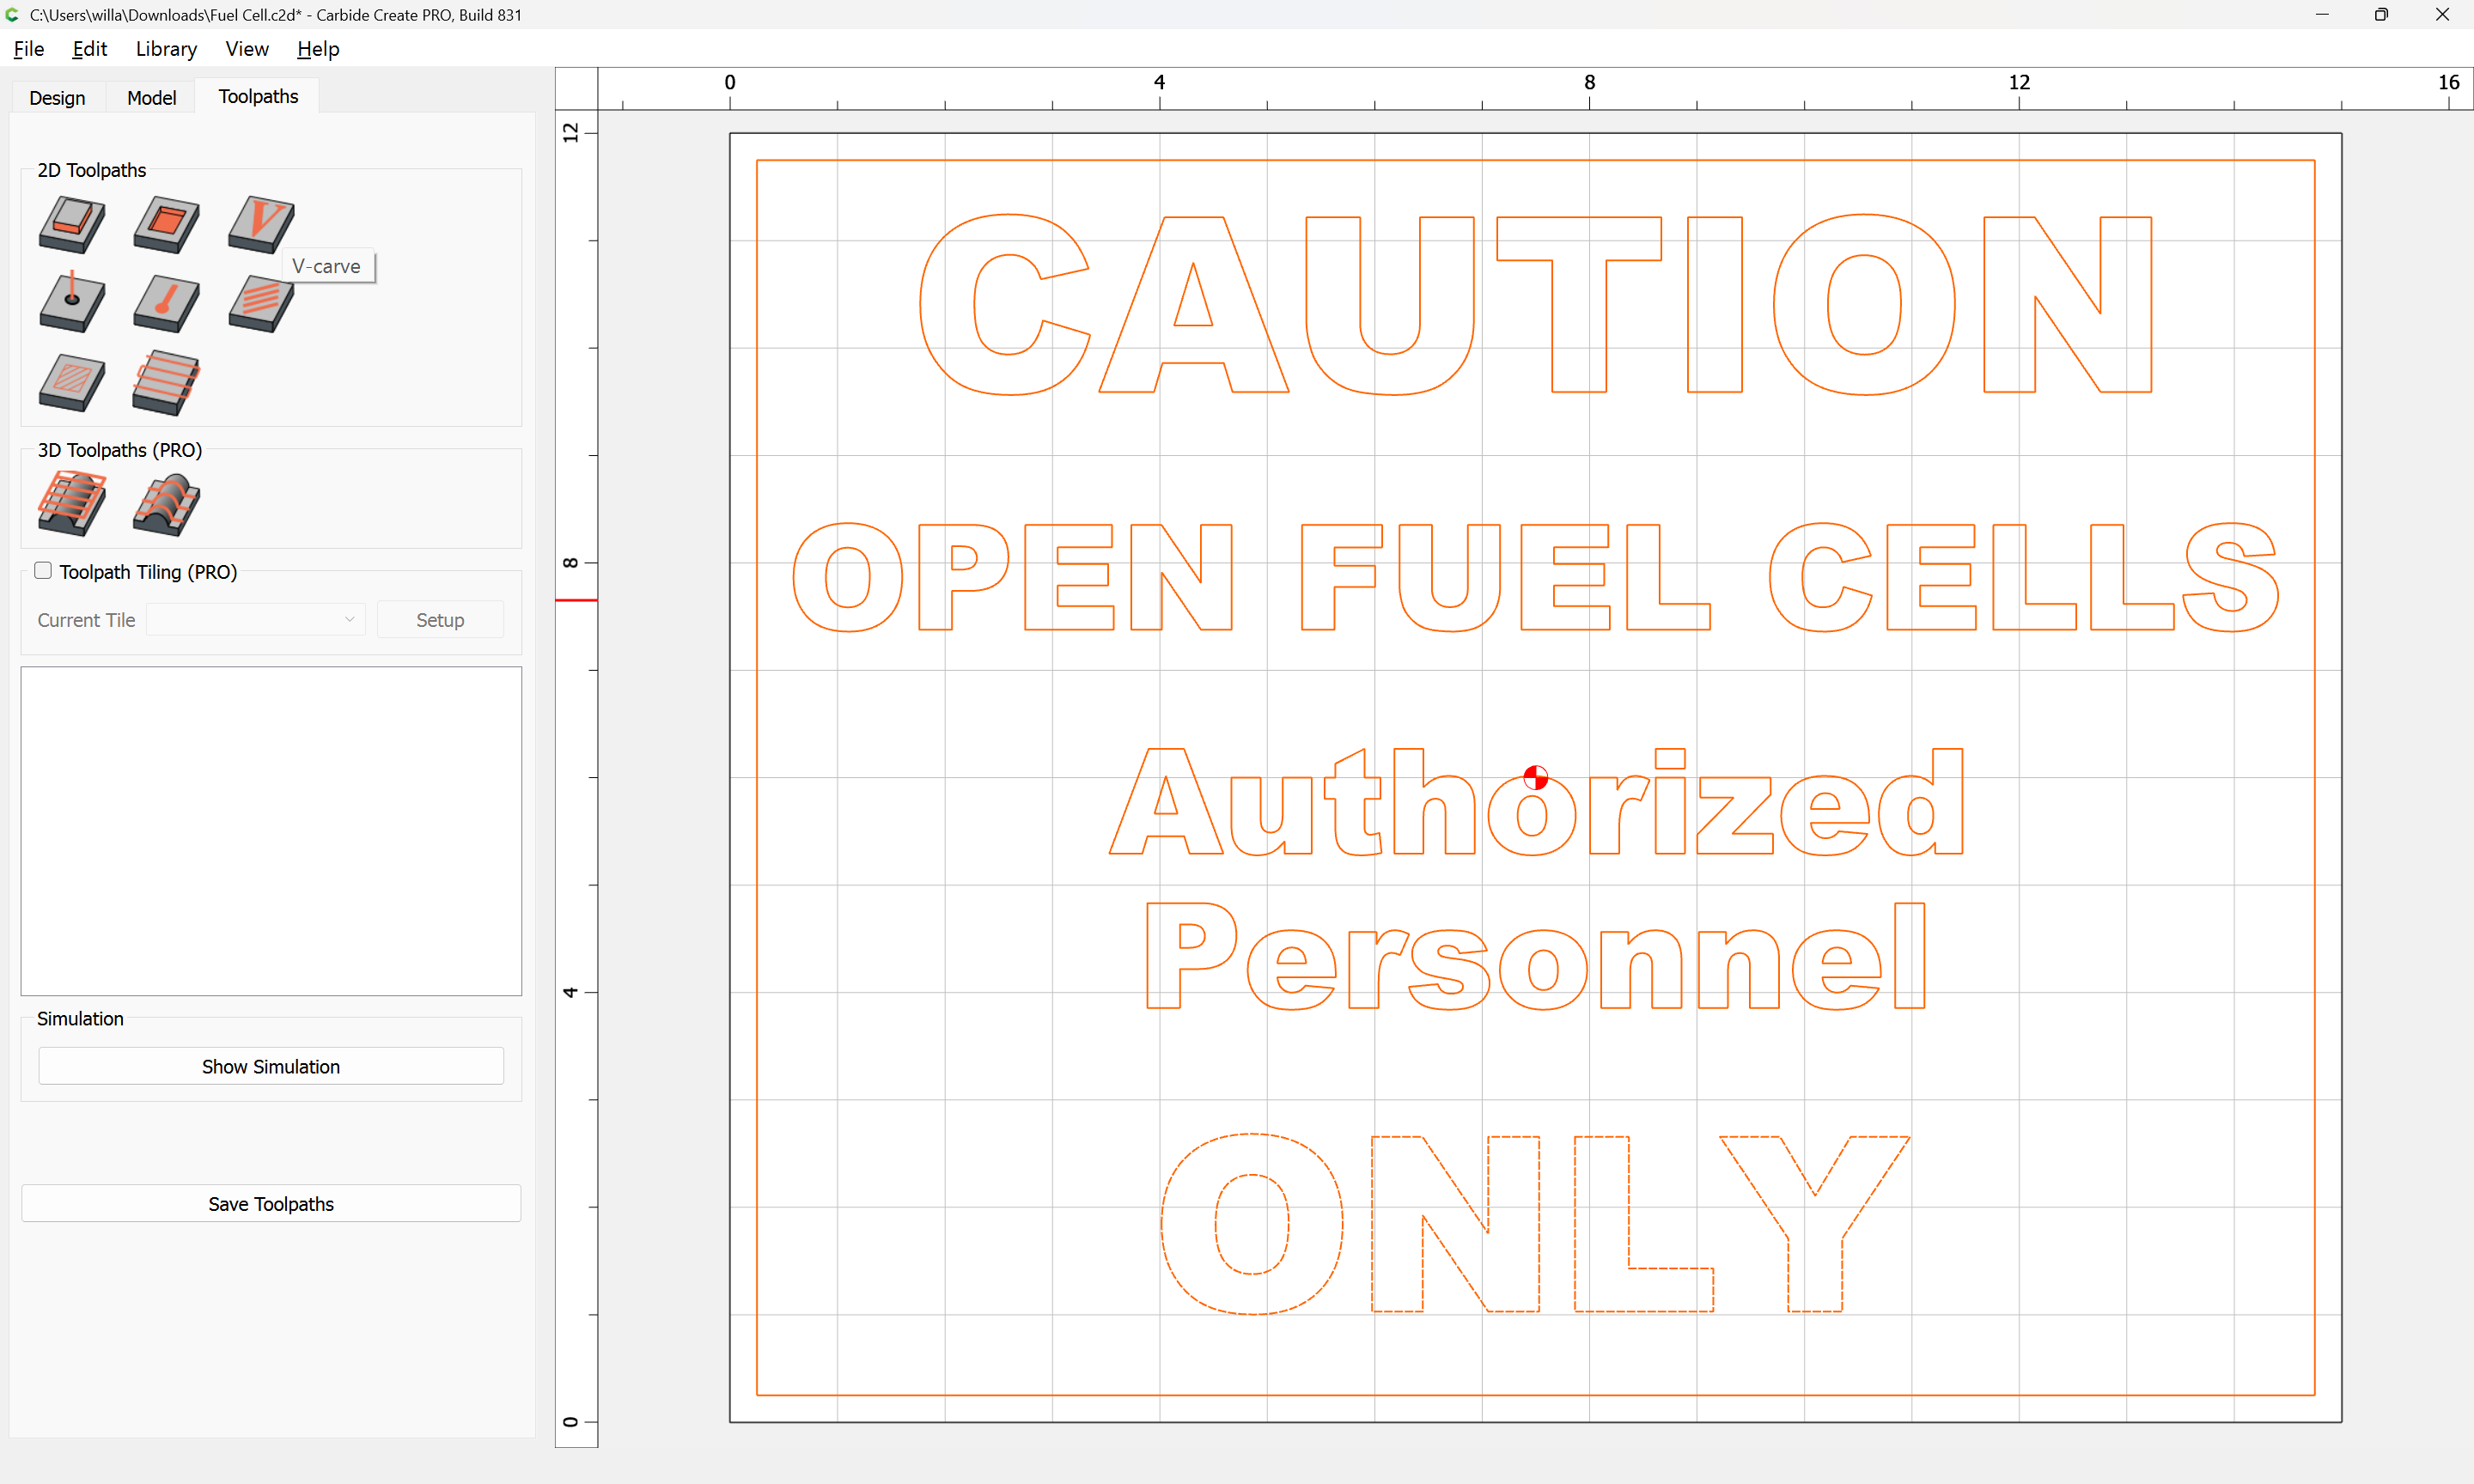Viewport: 2474px width, 1484px height.
Task: Select the Keyhole toolpath icon
Action: point(166,302)
